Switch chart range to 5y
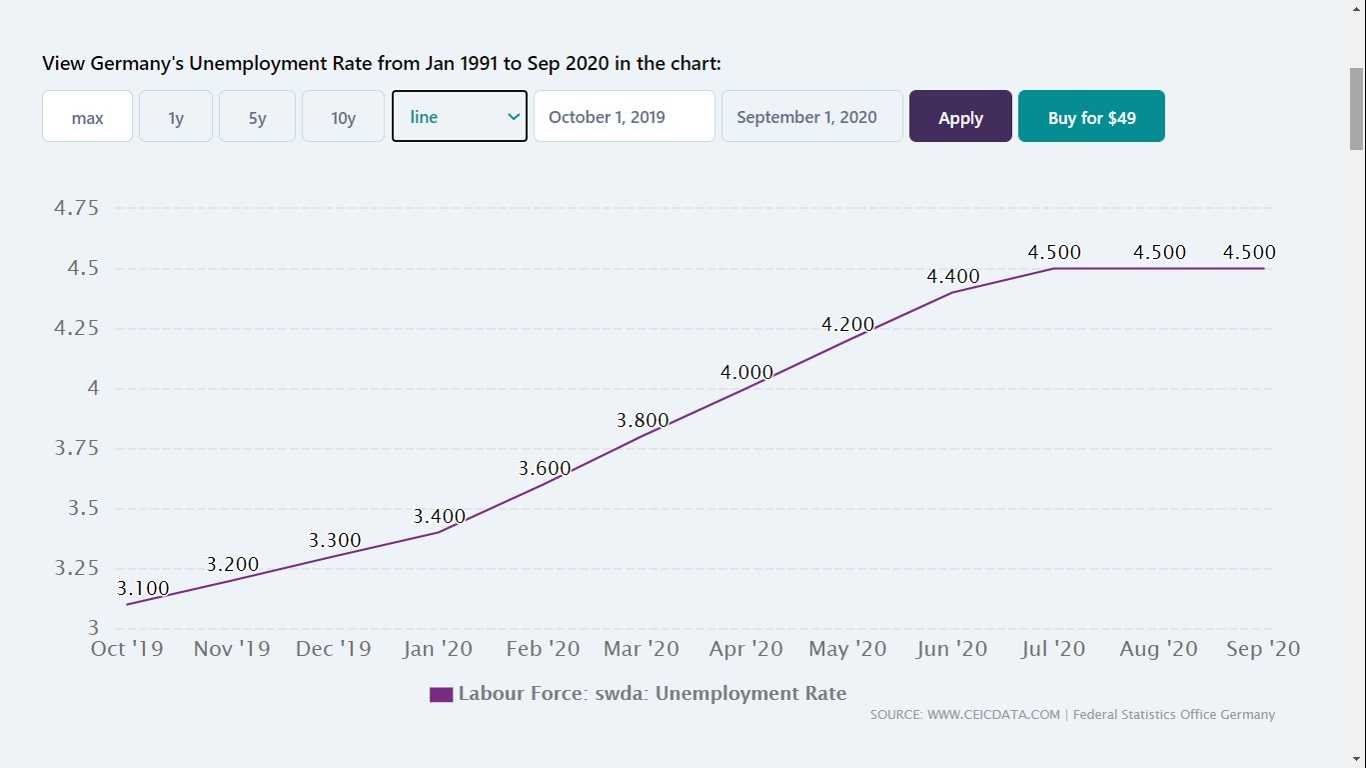The width and height of the screenshot is (1366, 768). (257, 116)
